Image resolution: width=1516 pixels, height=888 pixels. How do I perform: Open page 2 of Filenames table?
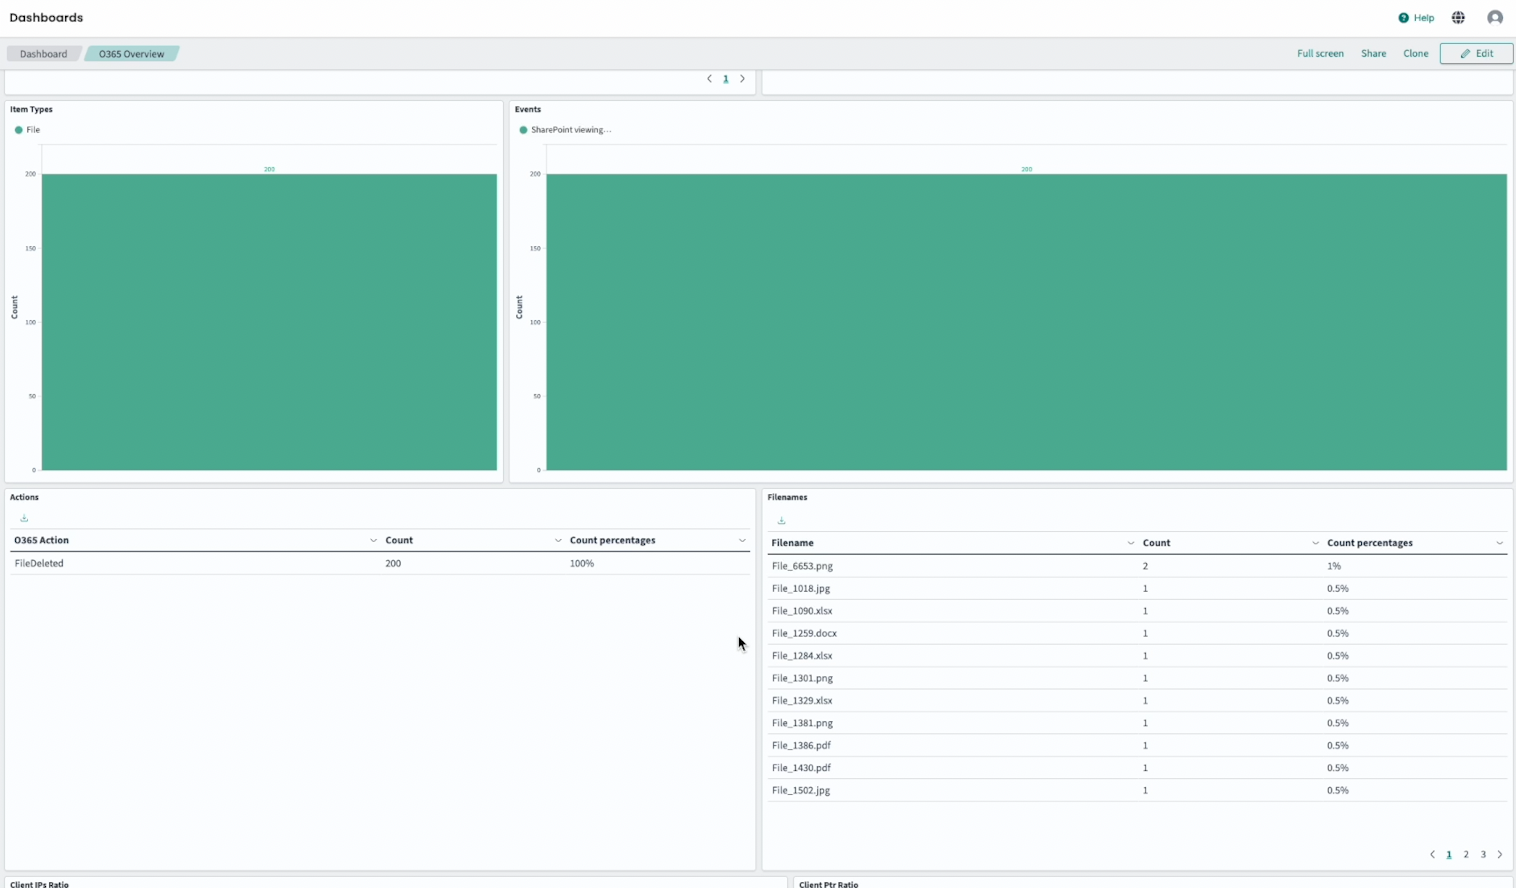(1466, 855)
